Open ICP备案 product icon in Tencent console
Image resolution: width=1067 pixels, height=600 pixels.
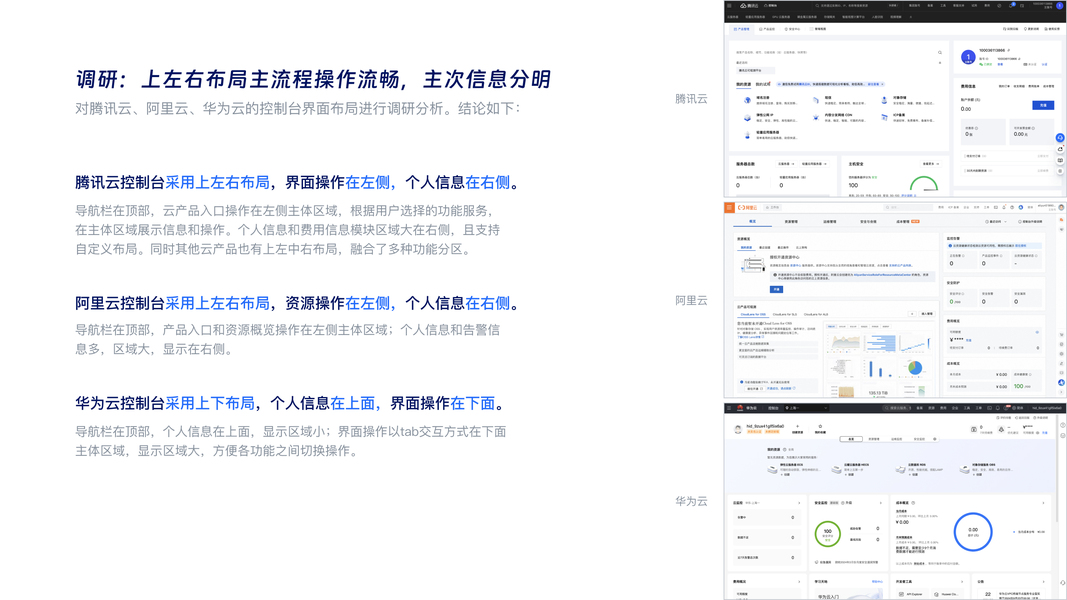tap(884, 117)
